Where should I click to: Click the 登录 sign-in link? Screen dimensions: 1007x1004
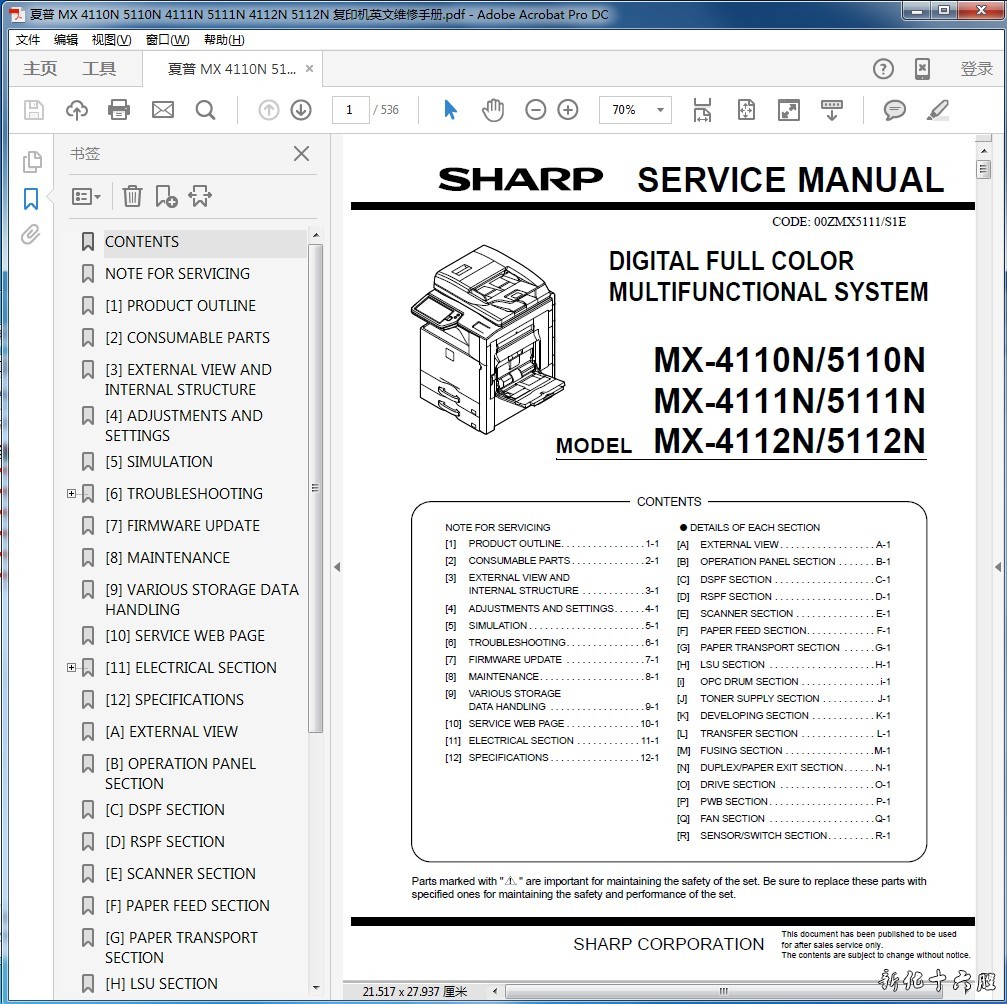click(976, 69)
